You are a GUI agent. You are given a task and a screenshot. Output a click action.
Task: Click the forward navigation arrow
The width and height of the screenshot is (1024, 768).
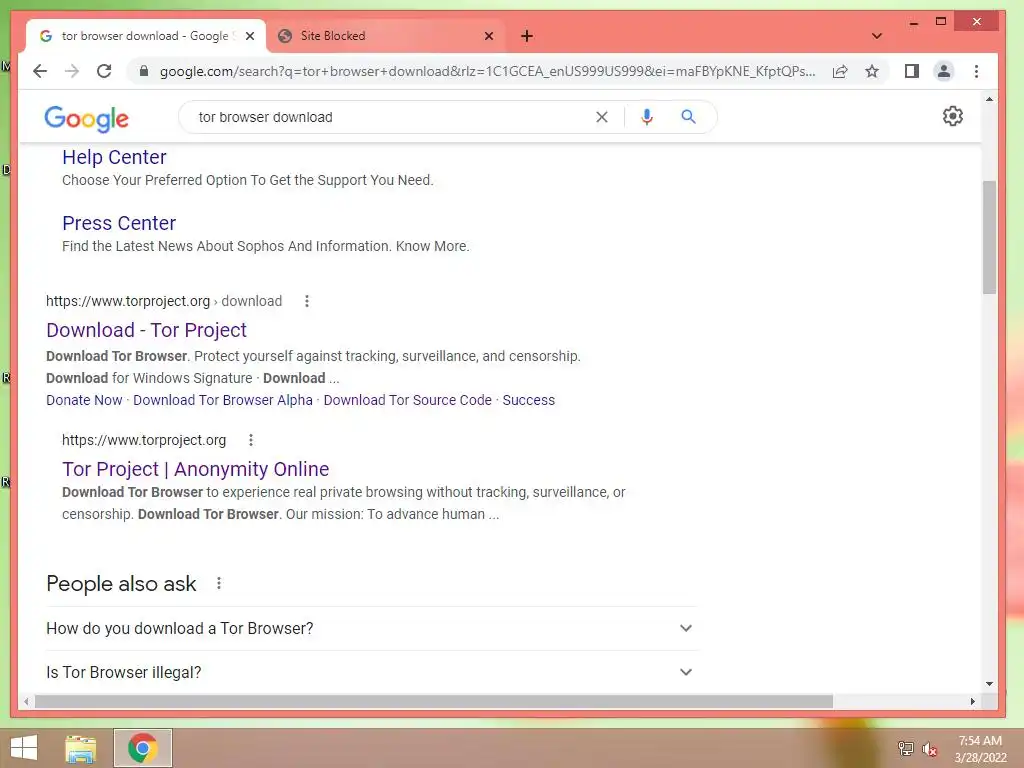(72, 71)
